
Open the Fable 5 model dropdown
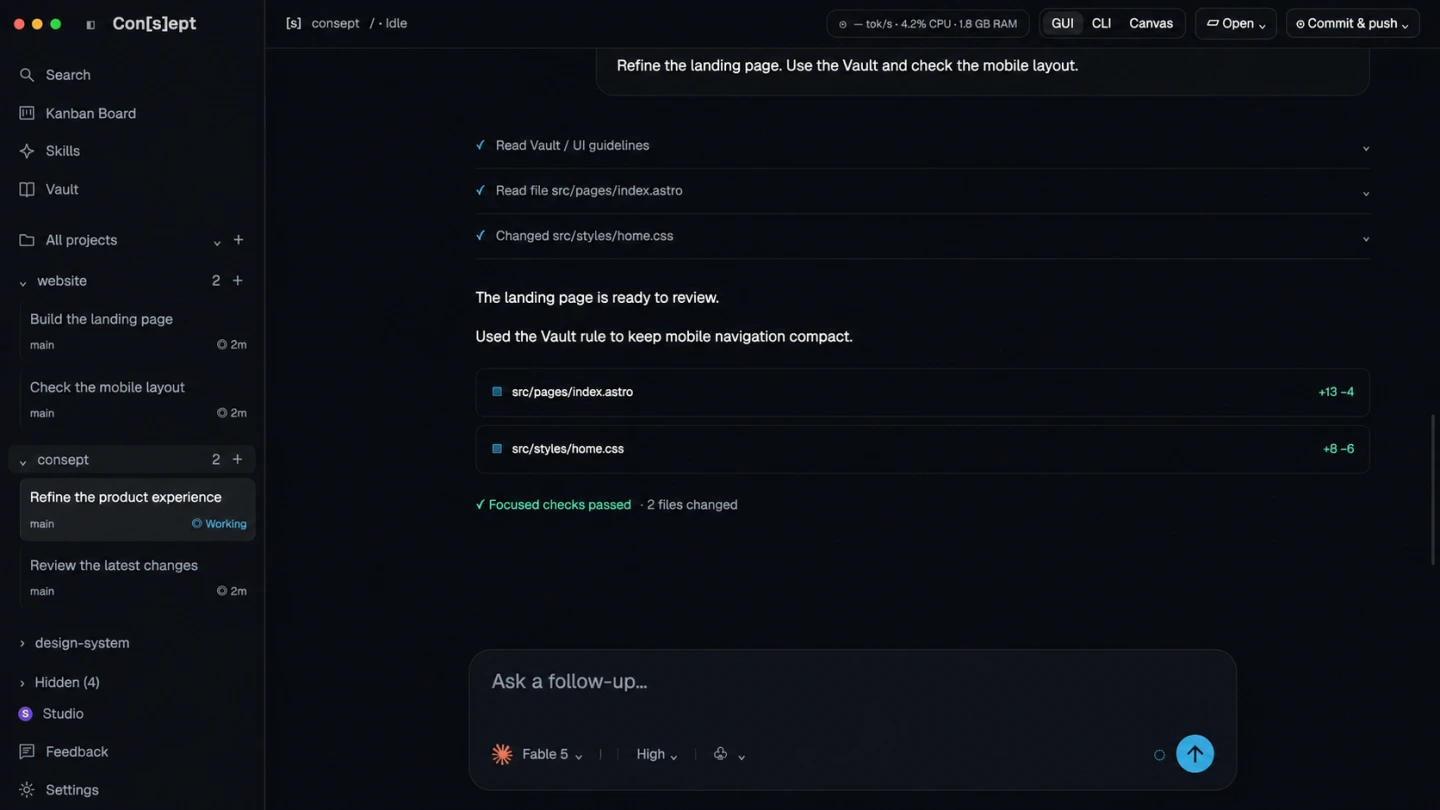538,754
